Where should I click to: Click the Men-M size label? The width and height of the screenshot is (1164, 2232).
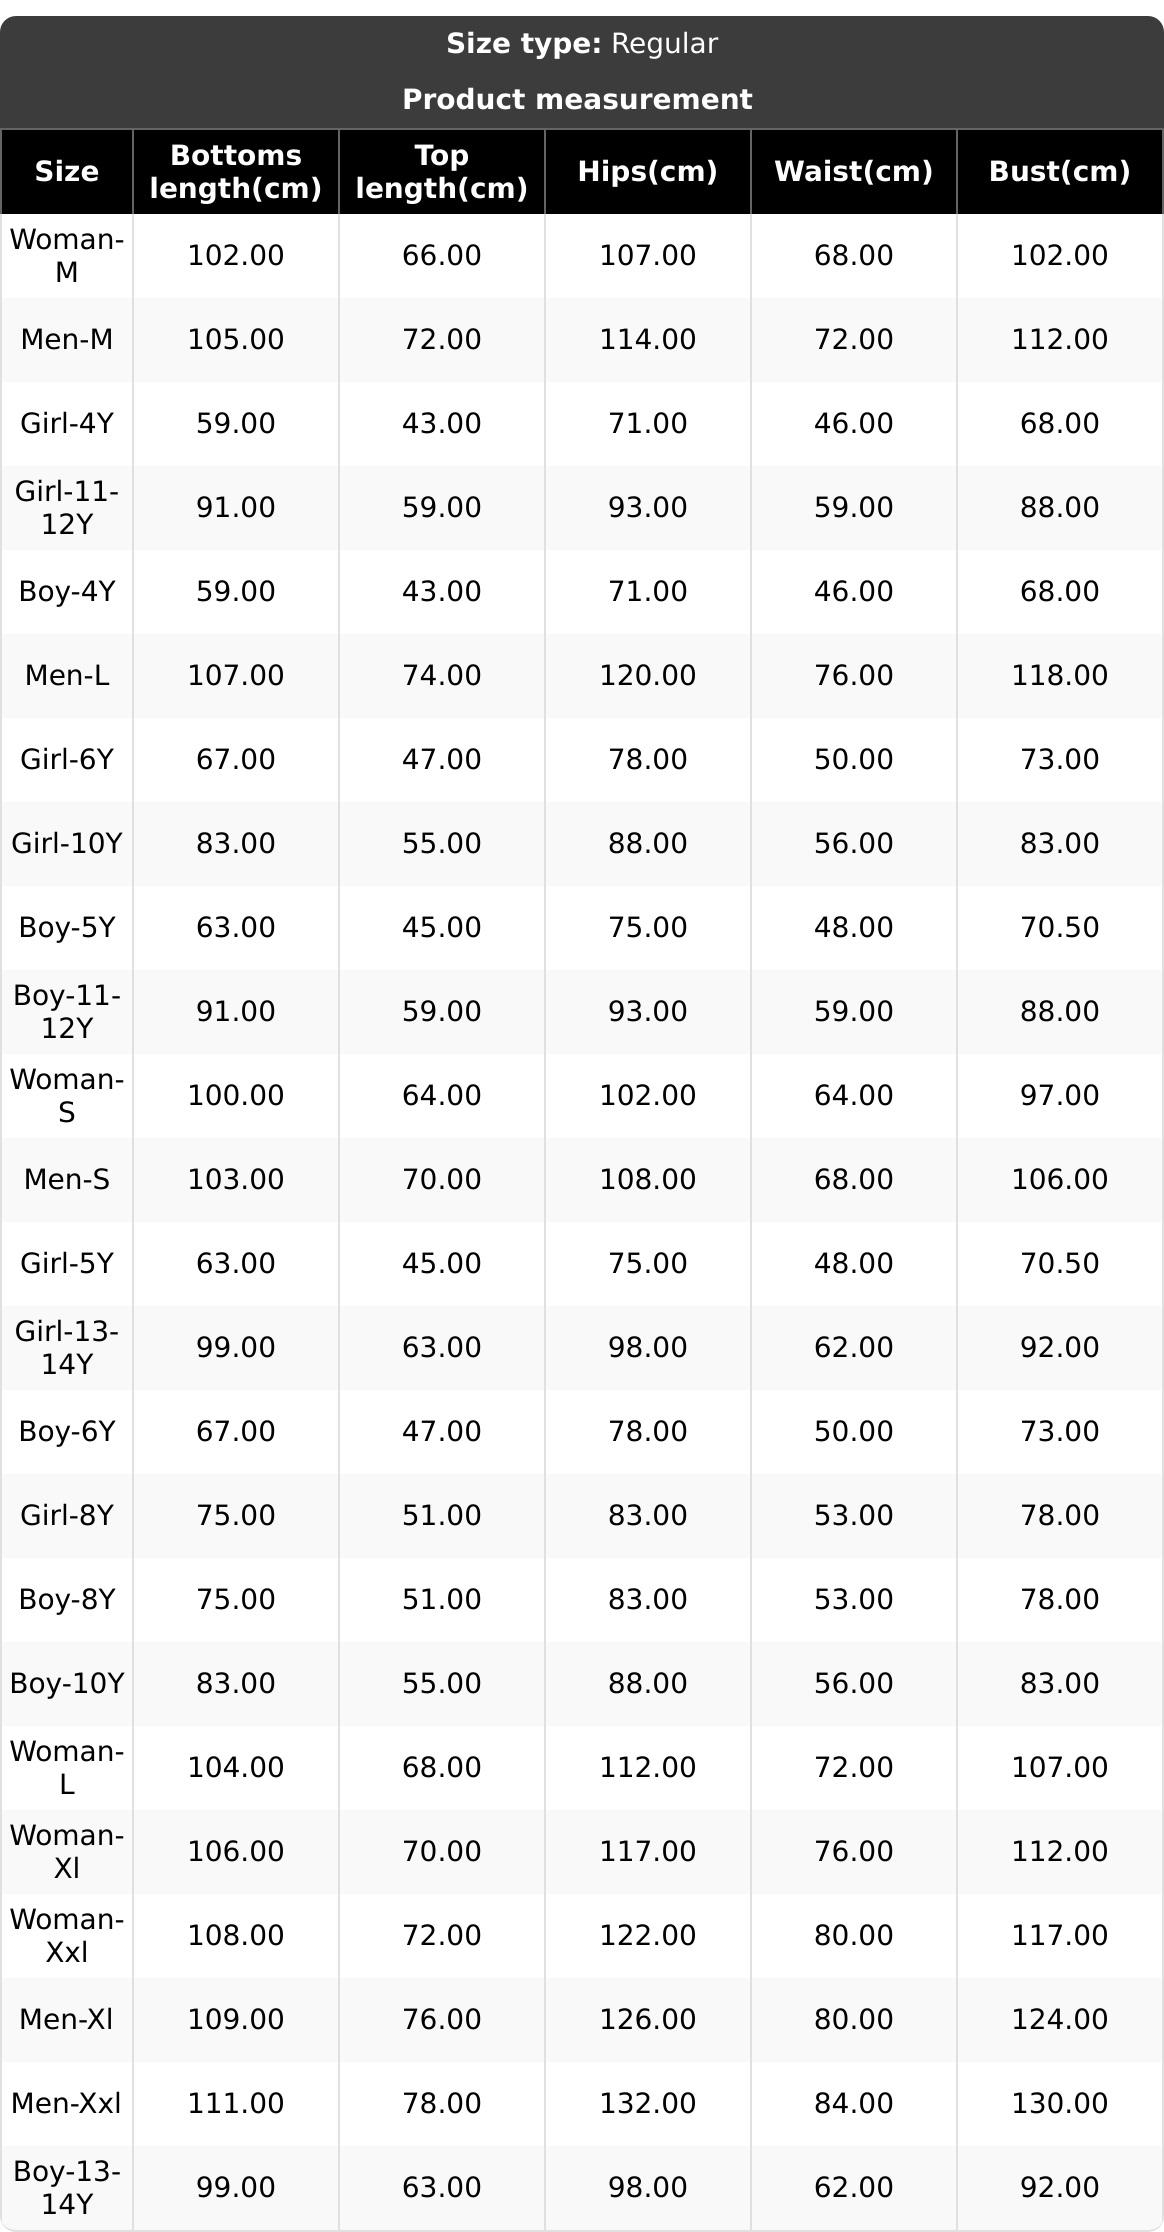(67, 339)
